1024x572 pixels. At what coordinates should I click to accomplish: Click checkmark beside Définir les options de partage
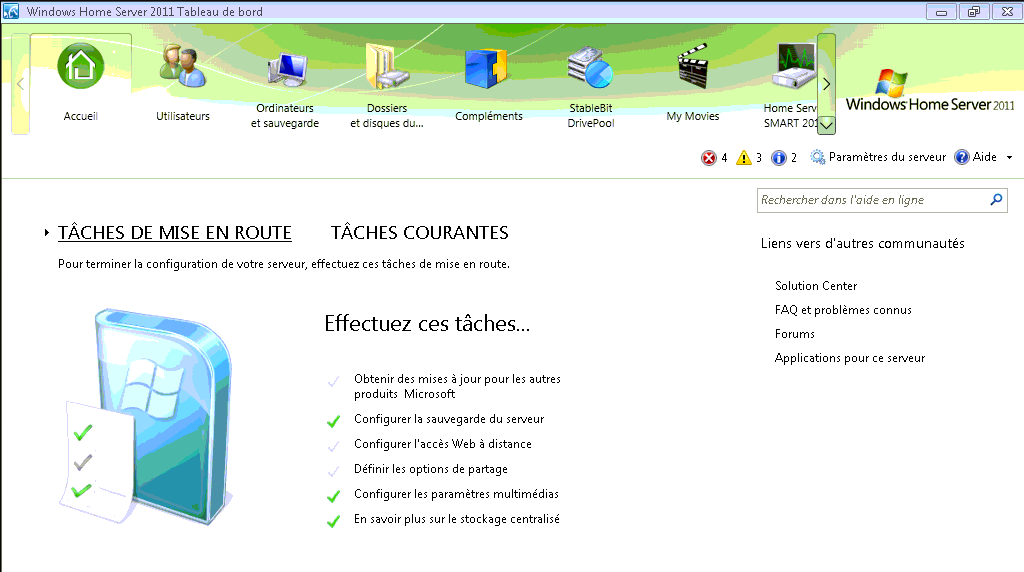334,471
